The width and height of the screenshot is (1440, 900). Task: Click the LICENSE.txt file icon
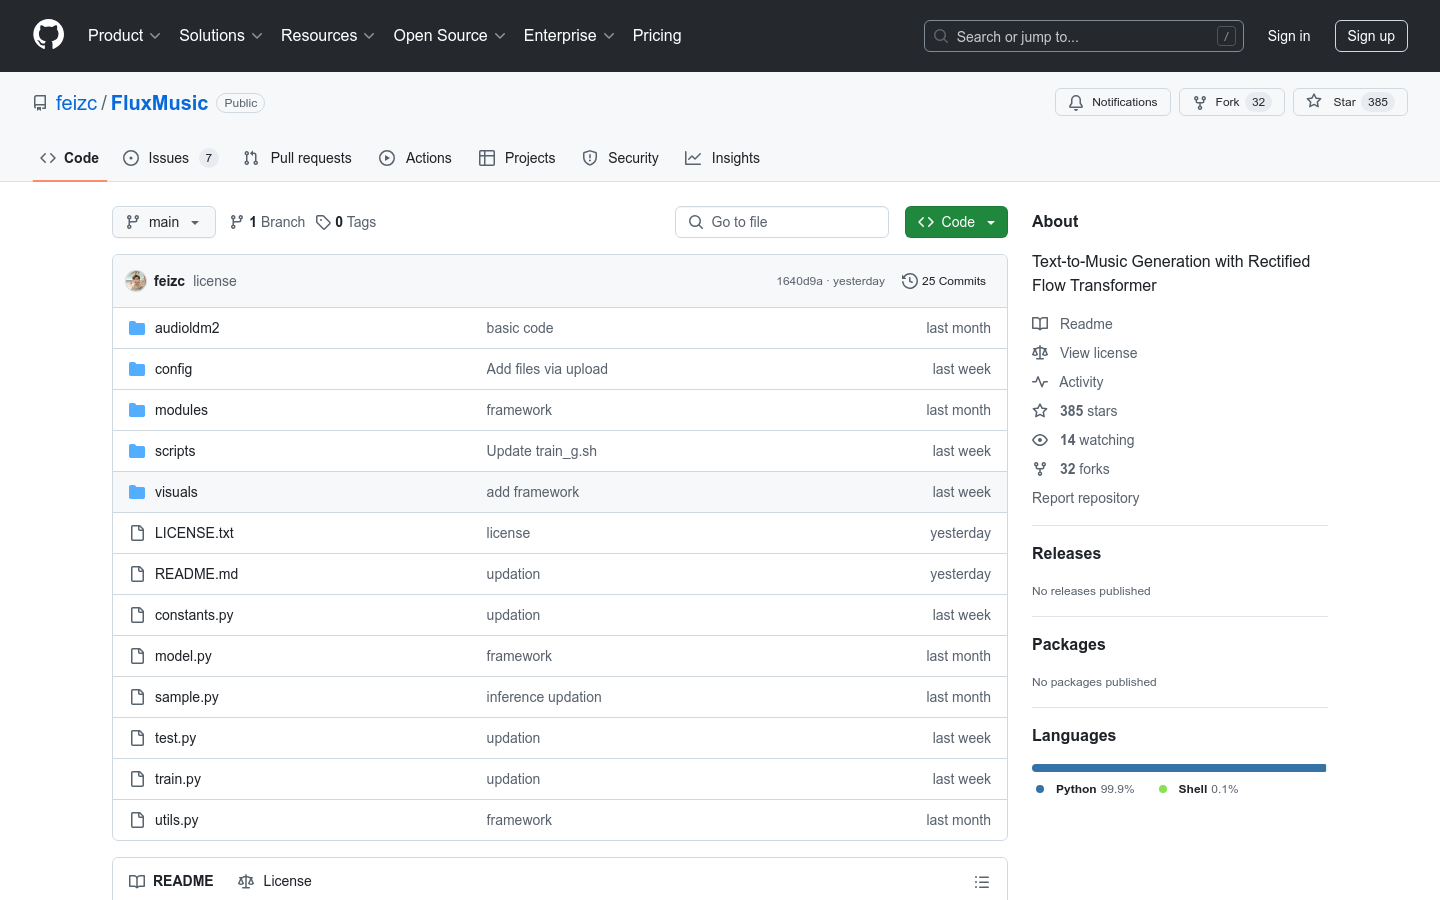137,533
